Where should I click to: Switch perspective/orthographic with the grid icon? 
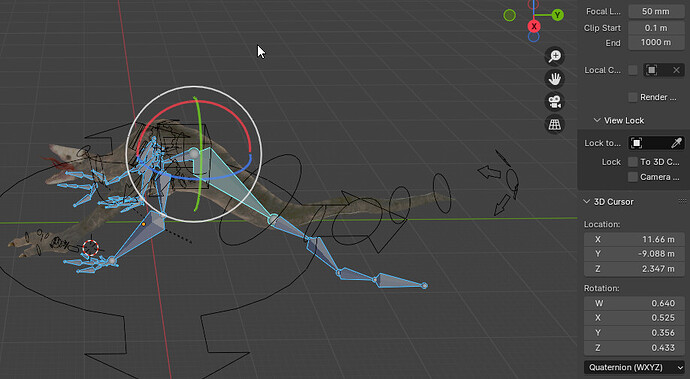coord(555,125)
